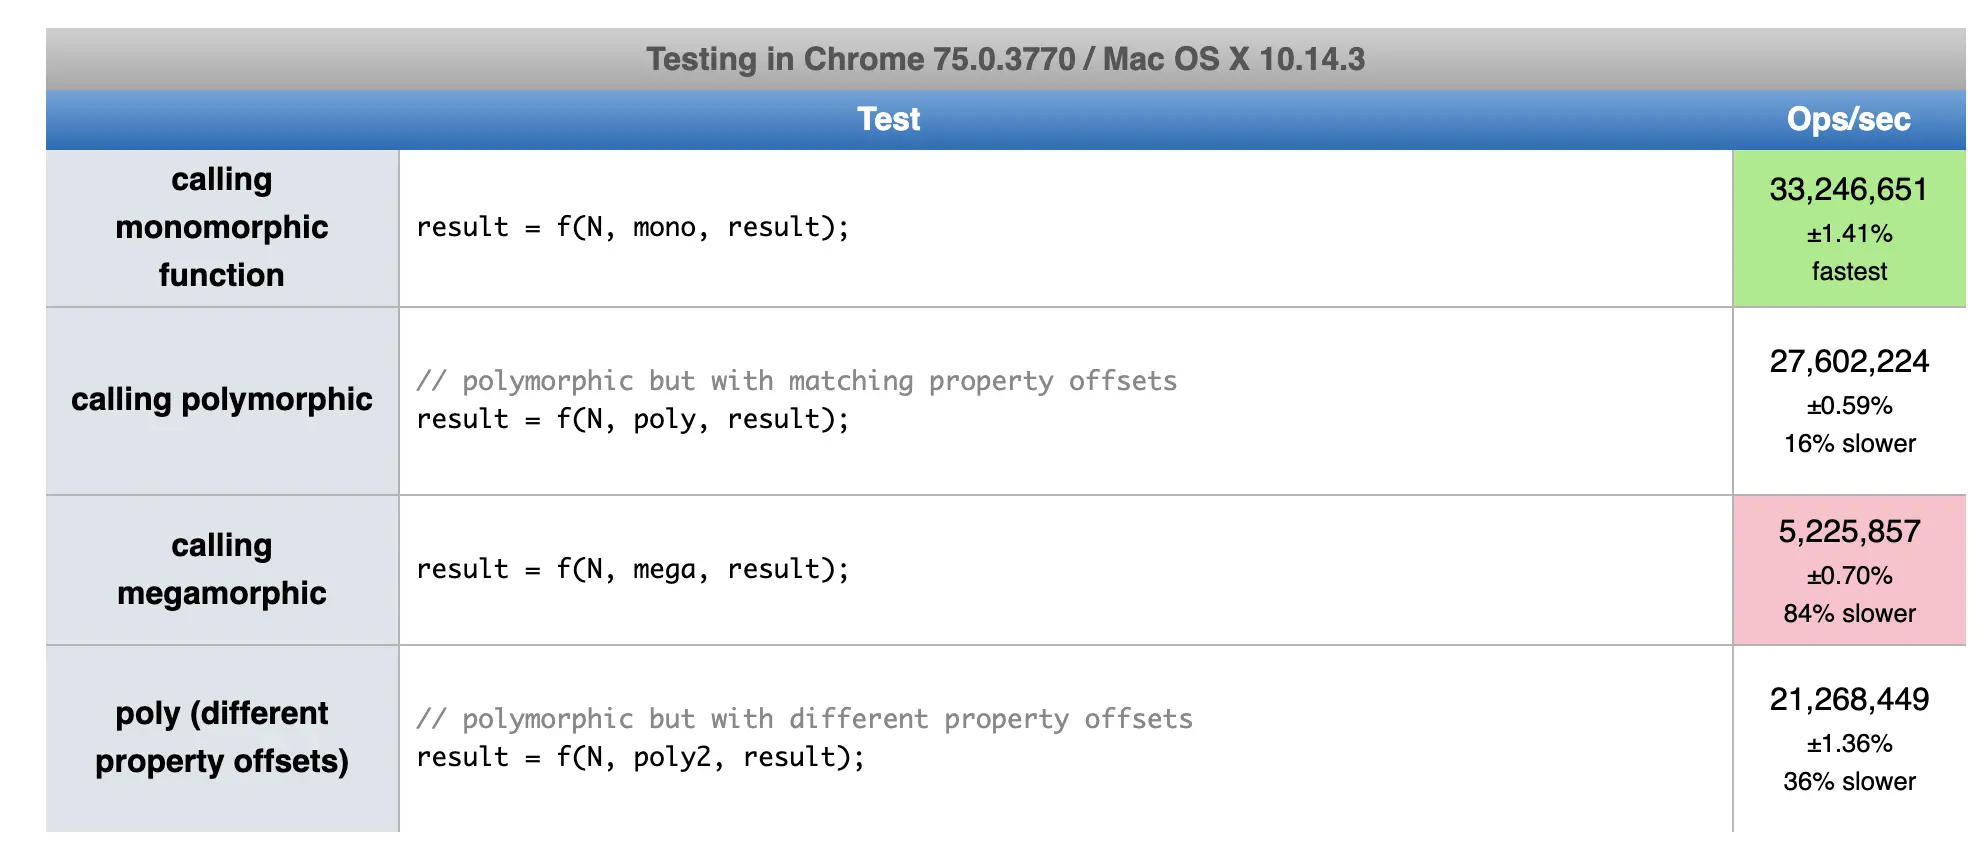Click the code 'f(N, poly2, result);'
Viewport: 1988px width, 862px height.
(x=710, y=757)
